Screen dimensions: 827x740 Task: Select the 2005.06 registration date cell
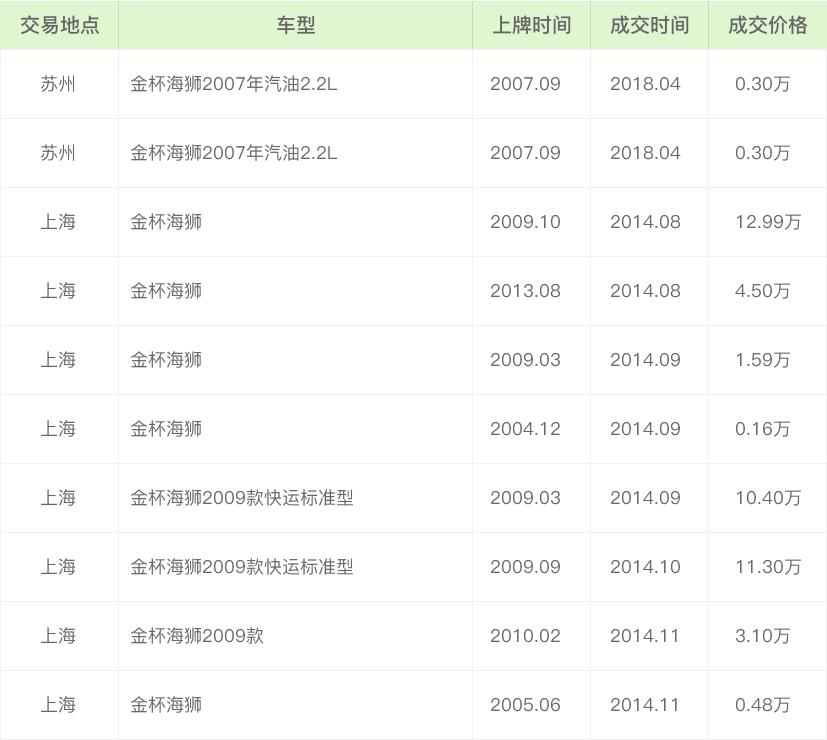(525, 705)
